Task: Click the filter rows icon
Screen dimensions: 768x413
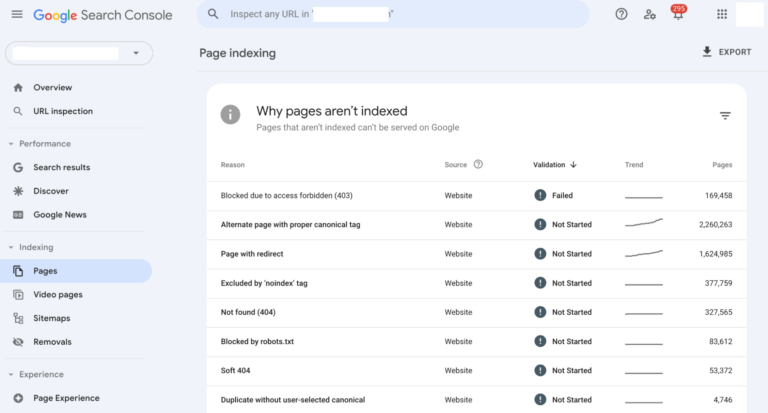Action: [725, 116]
